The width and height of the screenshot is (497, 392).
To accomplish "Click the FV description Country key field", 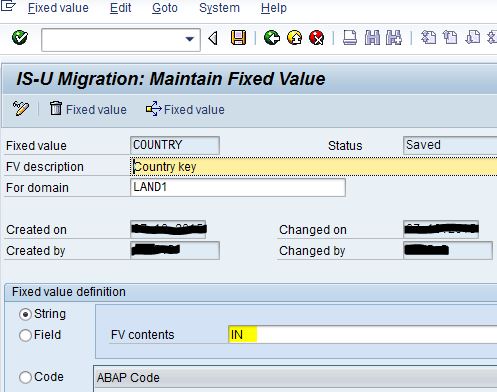I will click(313, 166).
